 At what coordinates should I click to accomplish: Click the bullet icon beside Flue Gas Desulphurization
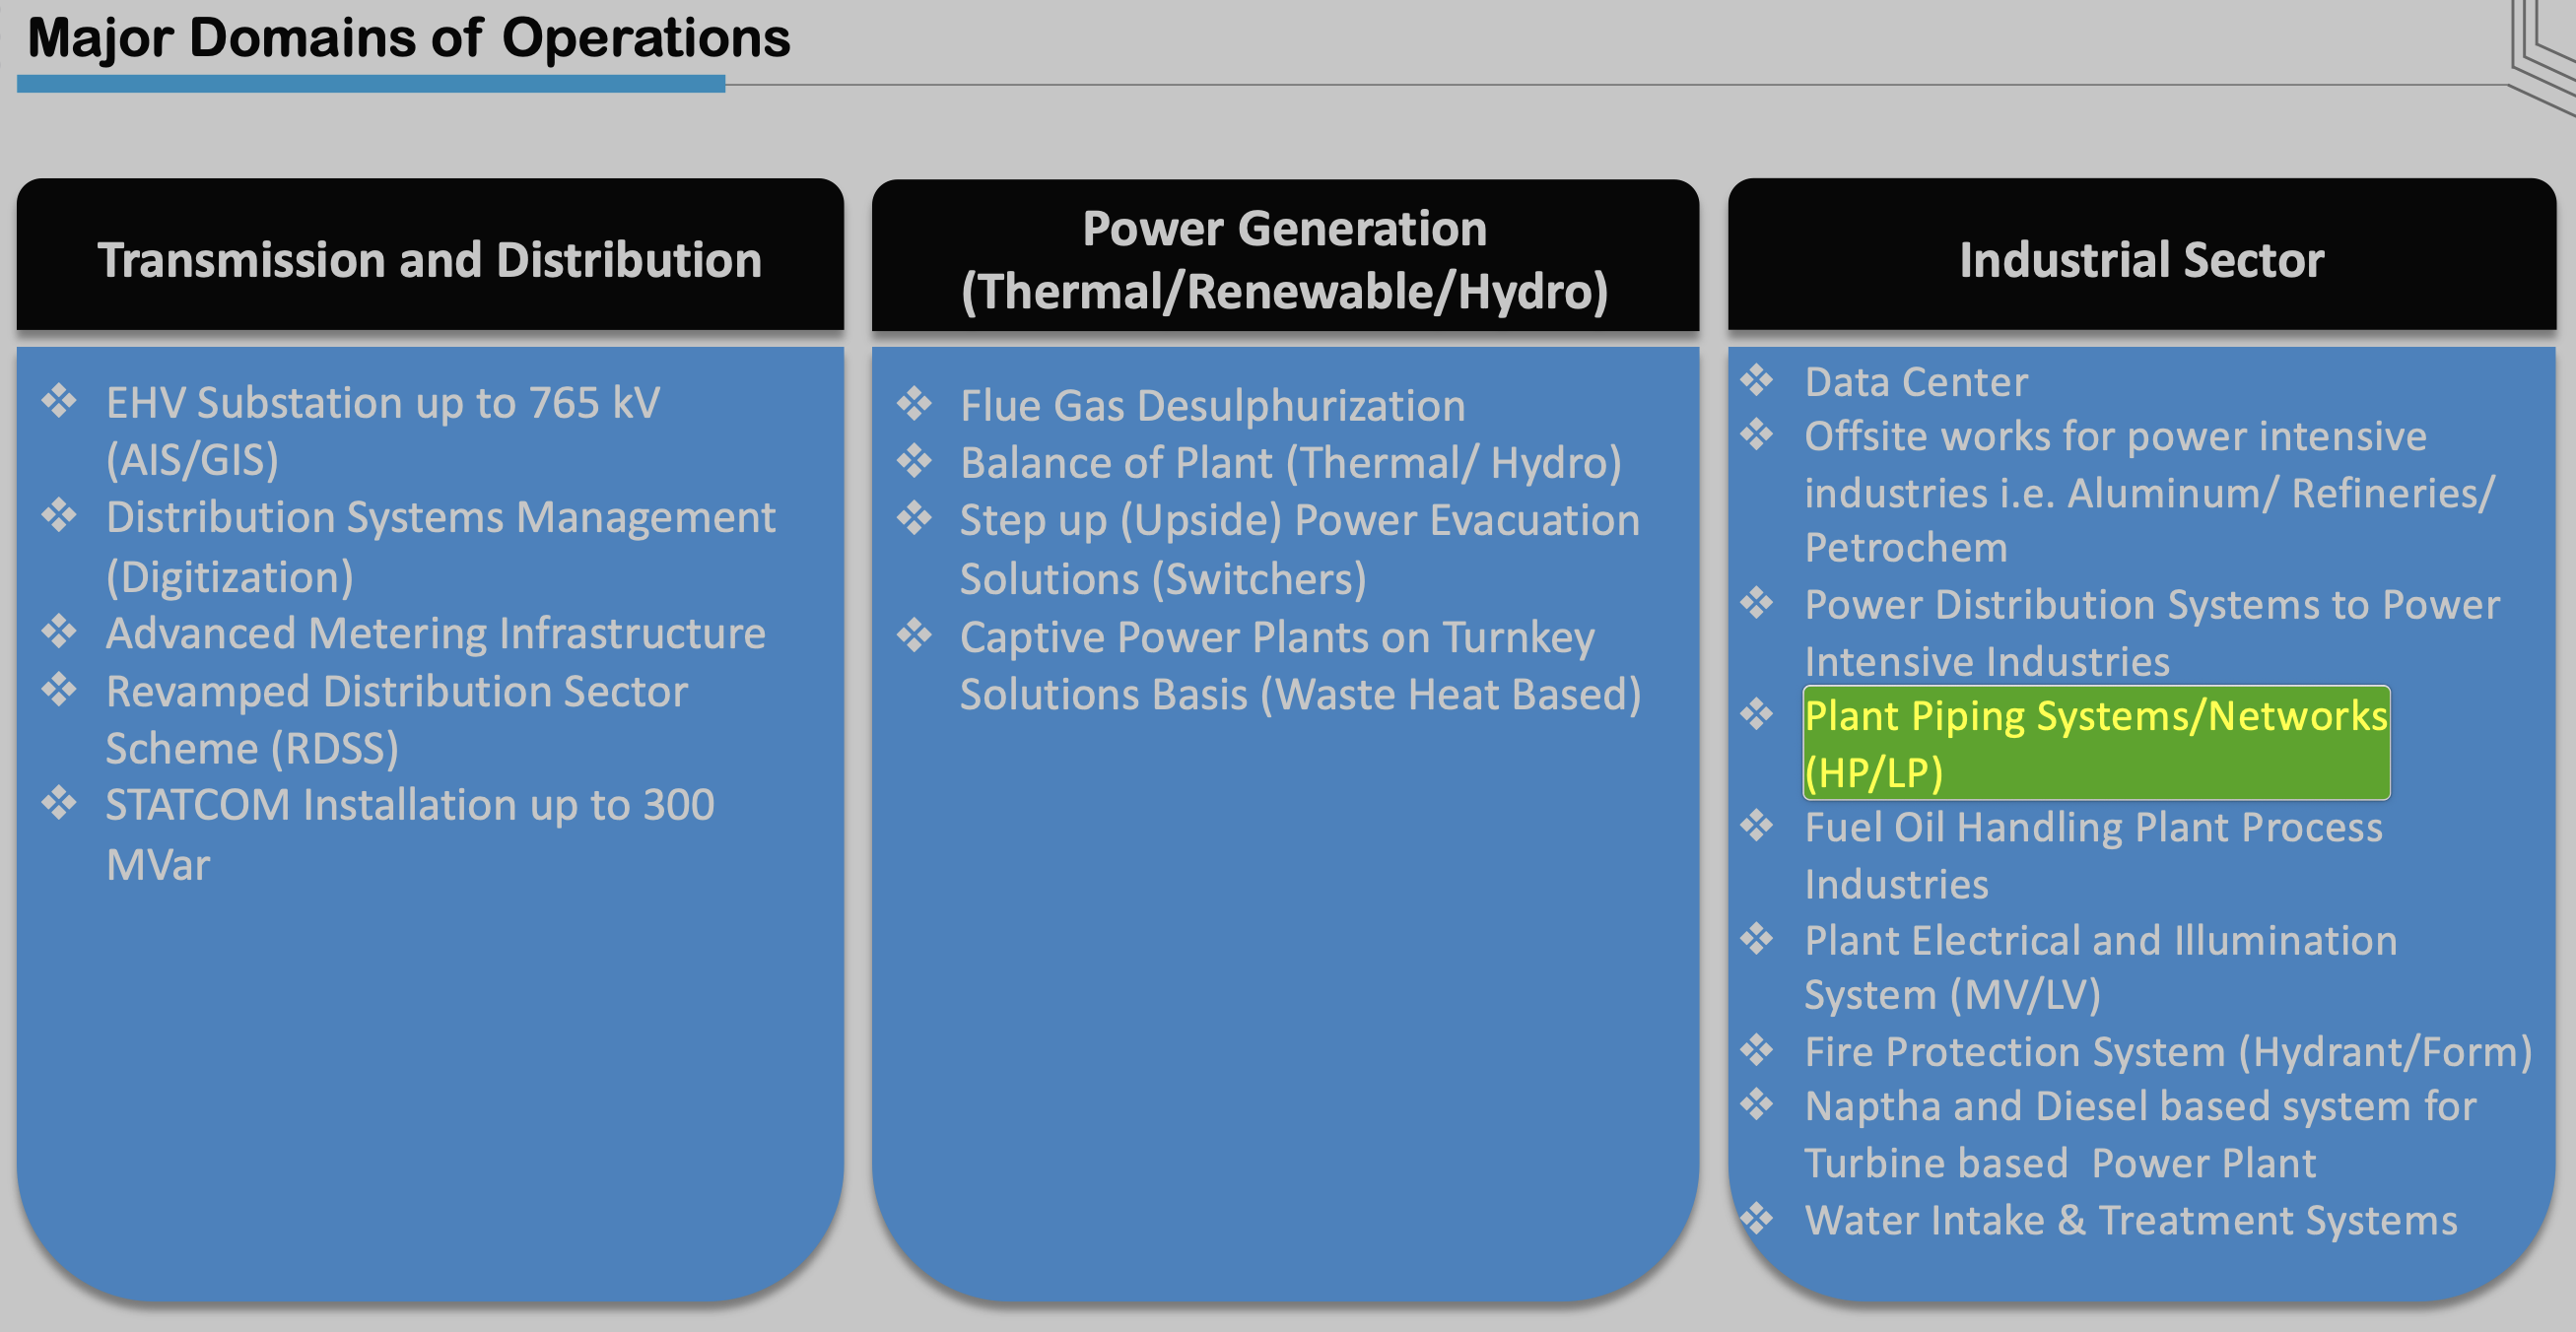click(x=913, y=404)
